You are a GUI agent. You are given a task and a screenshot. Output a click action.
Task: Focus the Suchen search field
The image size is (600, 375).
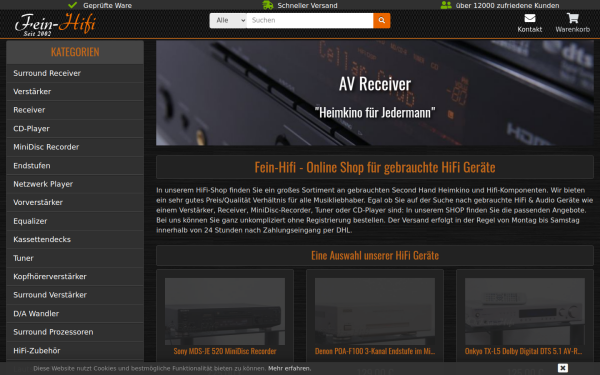tap(310, 21)
